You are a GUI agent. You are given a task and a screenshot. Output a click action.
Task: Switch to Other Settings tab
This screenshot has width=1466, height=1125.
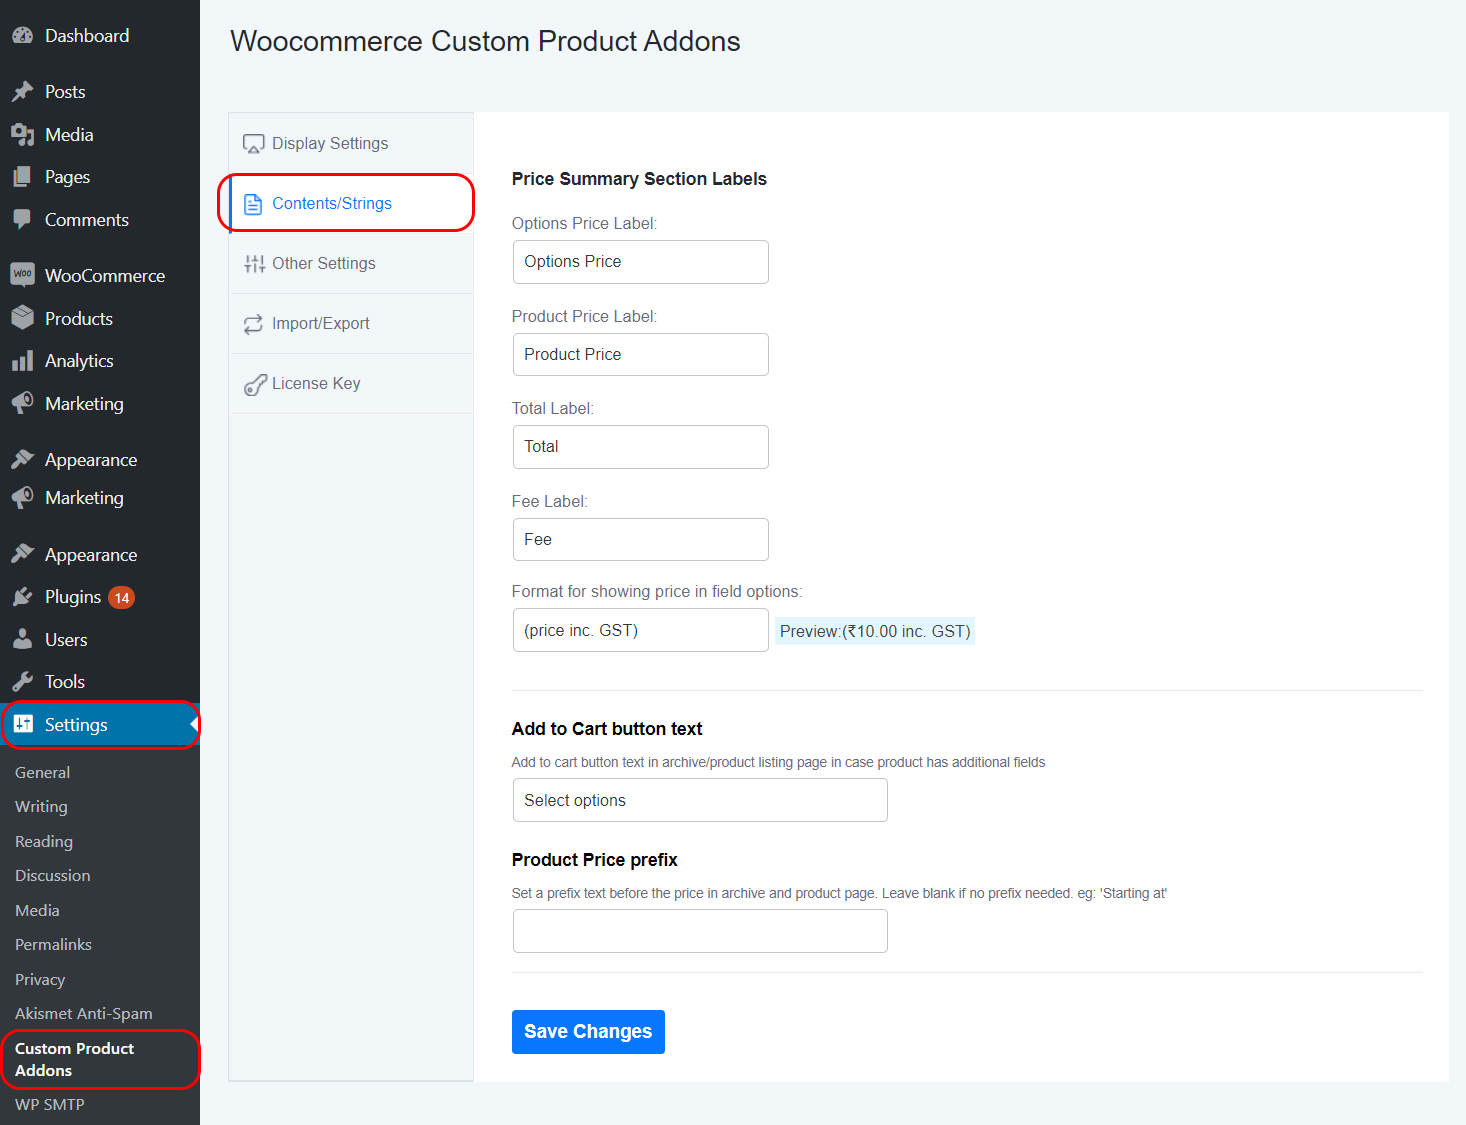point(351,263)
